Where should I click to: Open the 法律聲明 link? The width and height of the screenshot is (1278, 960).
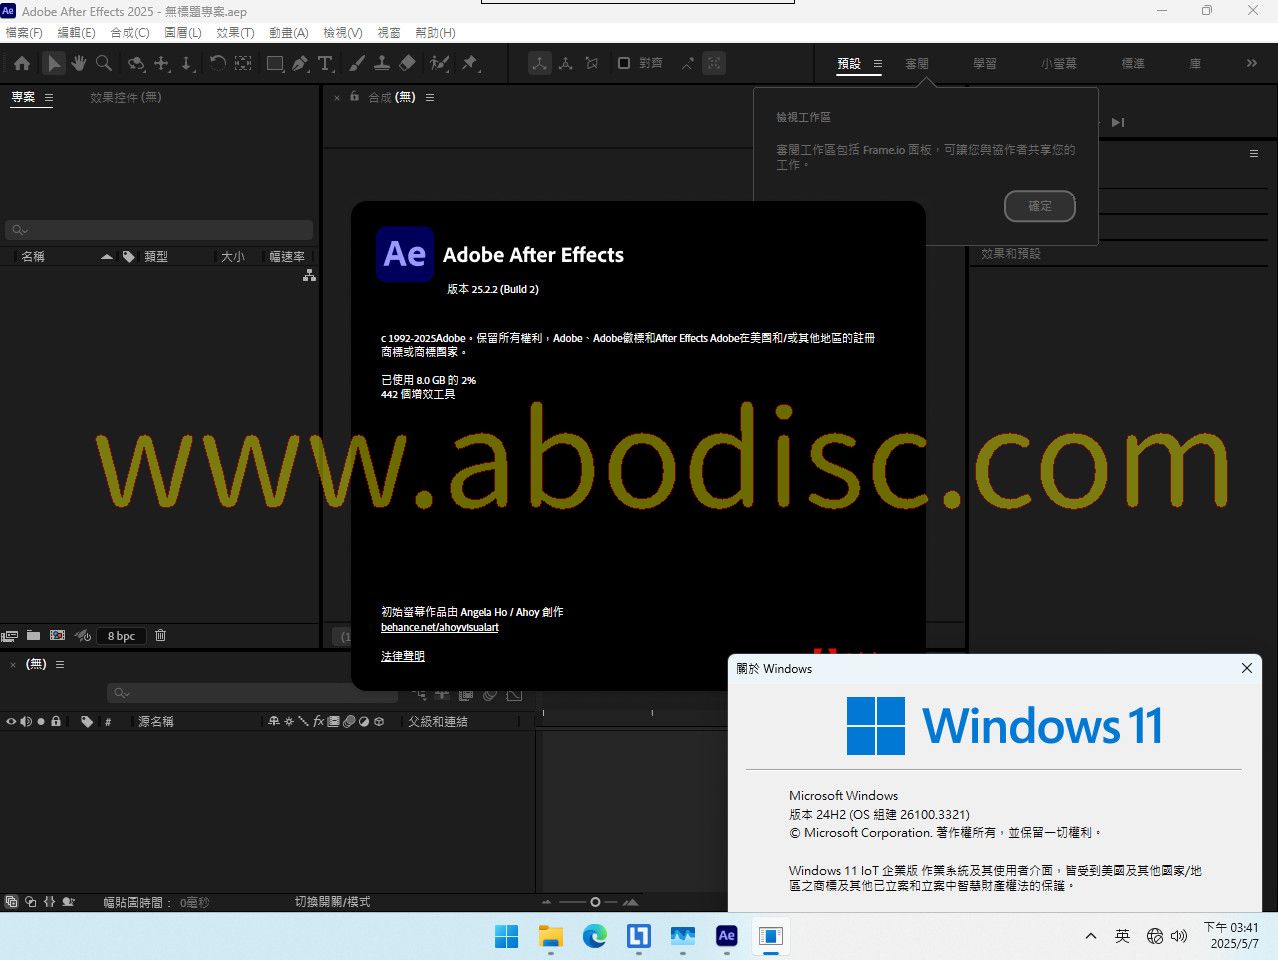pos(403,656)
